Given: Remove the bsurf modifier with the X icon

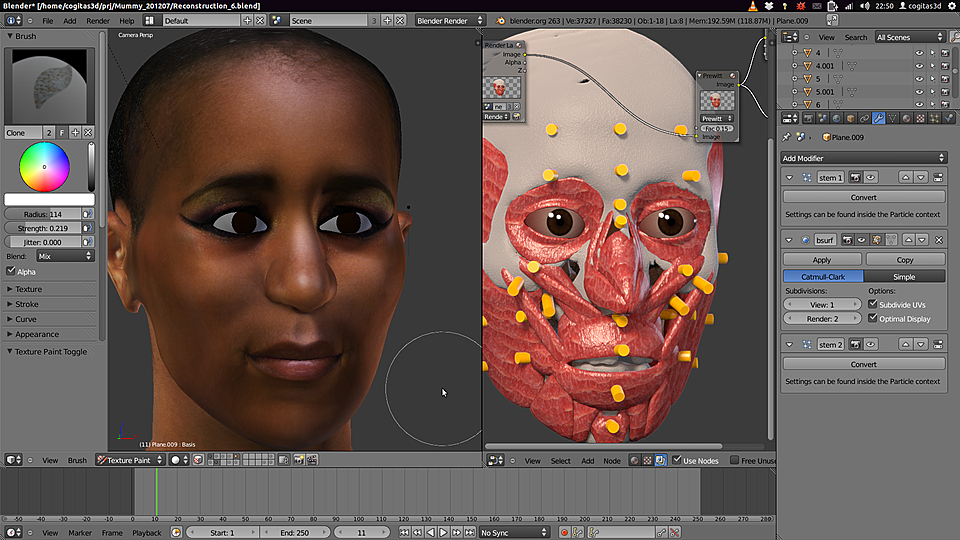Looking at the screenshot, I should [x=938, y=240].
